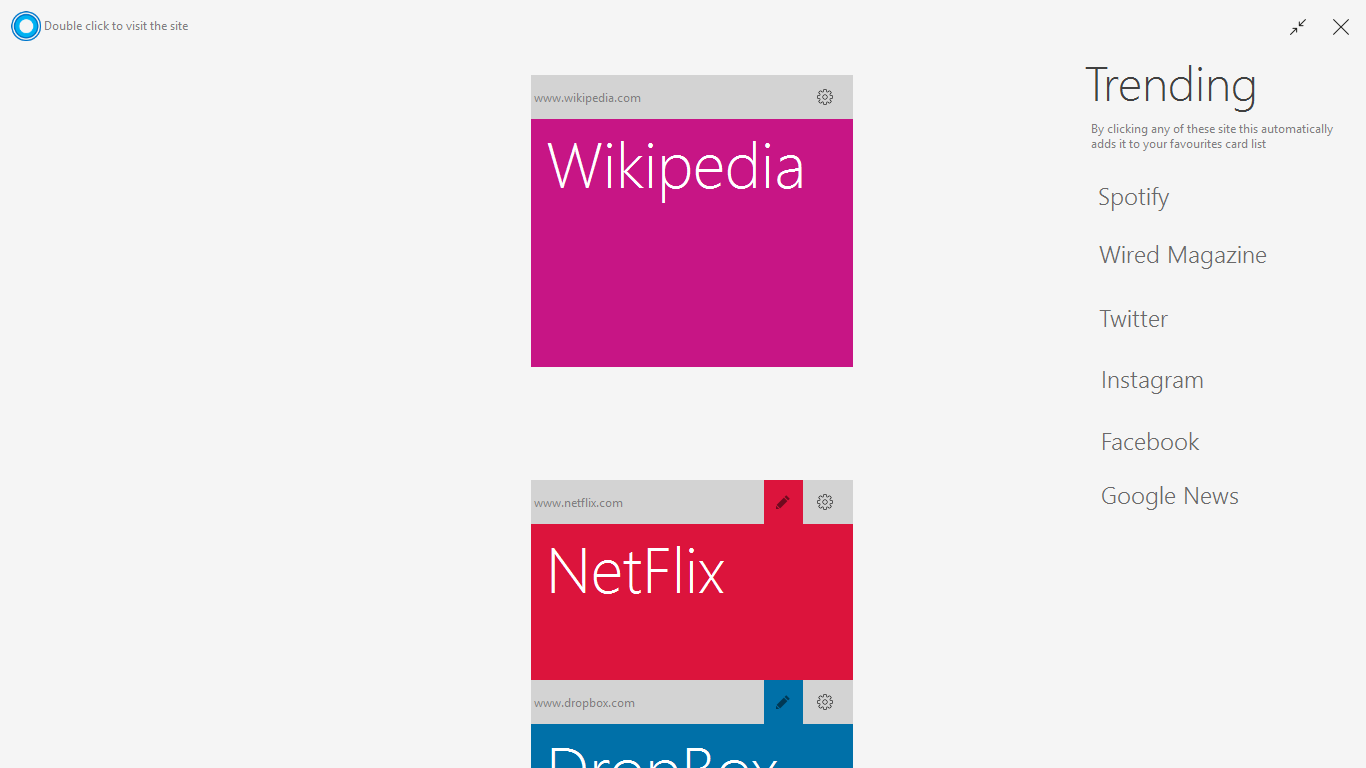The height and width of the screenshot is (768, 1366).
Task: Click the 'Double click to visit the site' hint
Action: pos(116,26)
